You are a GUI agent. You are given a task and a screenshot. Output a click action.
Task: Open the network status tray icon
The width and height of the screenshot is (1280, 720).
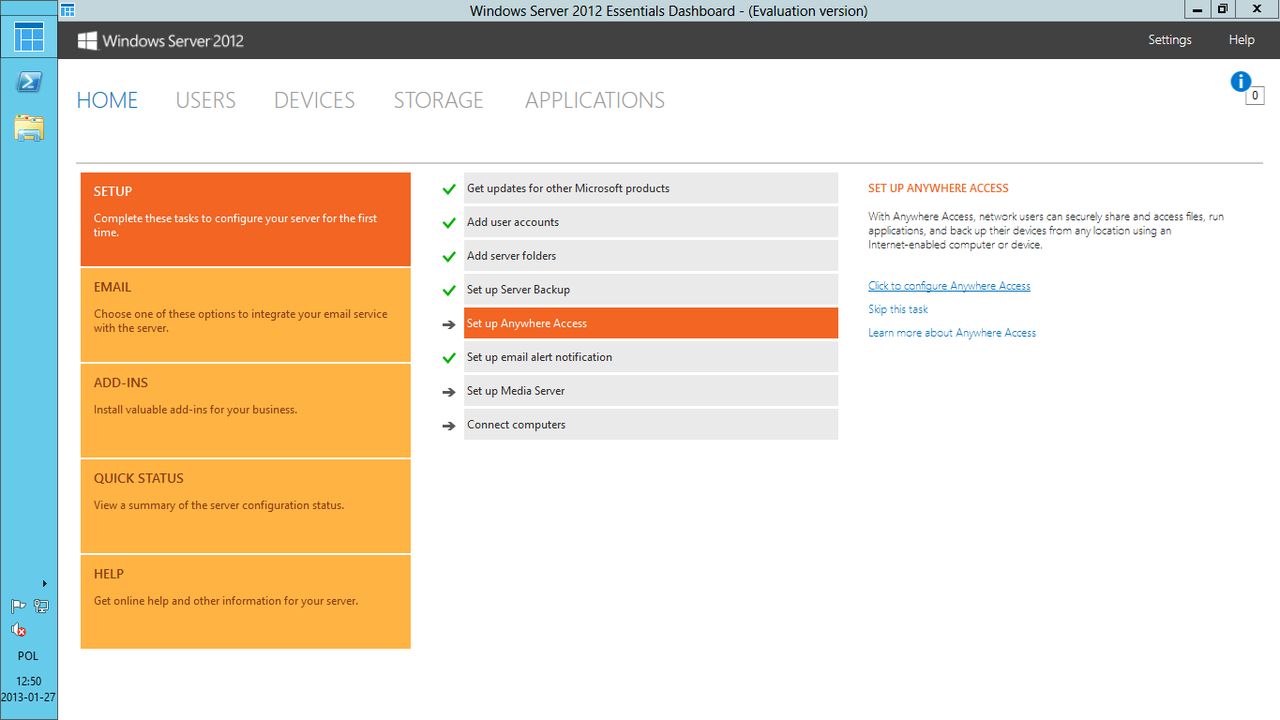(x=41, y=606)
